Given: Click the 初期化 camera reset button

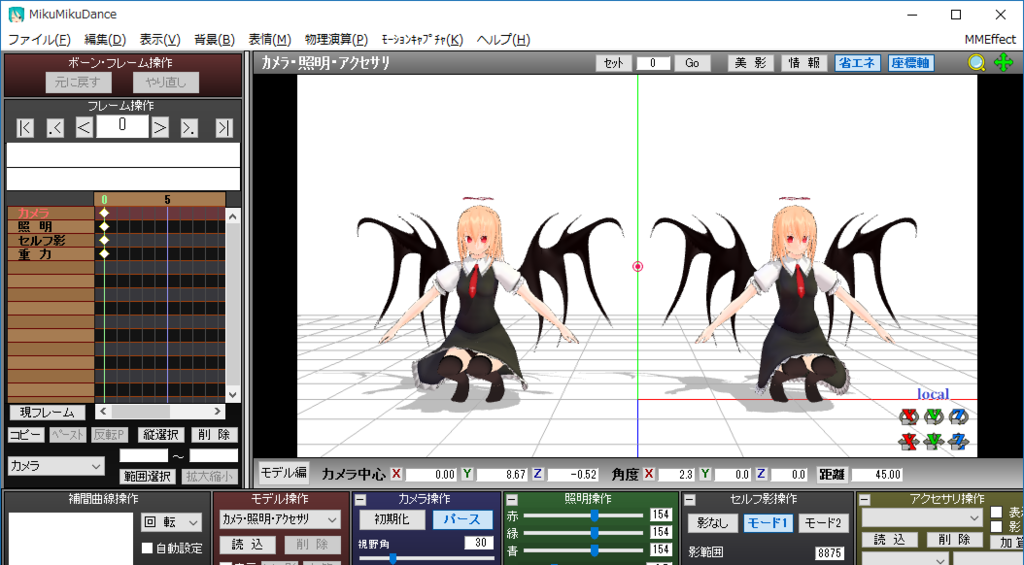Looking at the screenshot, I should click(391, 520).
